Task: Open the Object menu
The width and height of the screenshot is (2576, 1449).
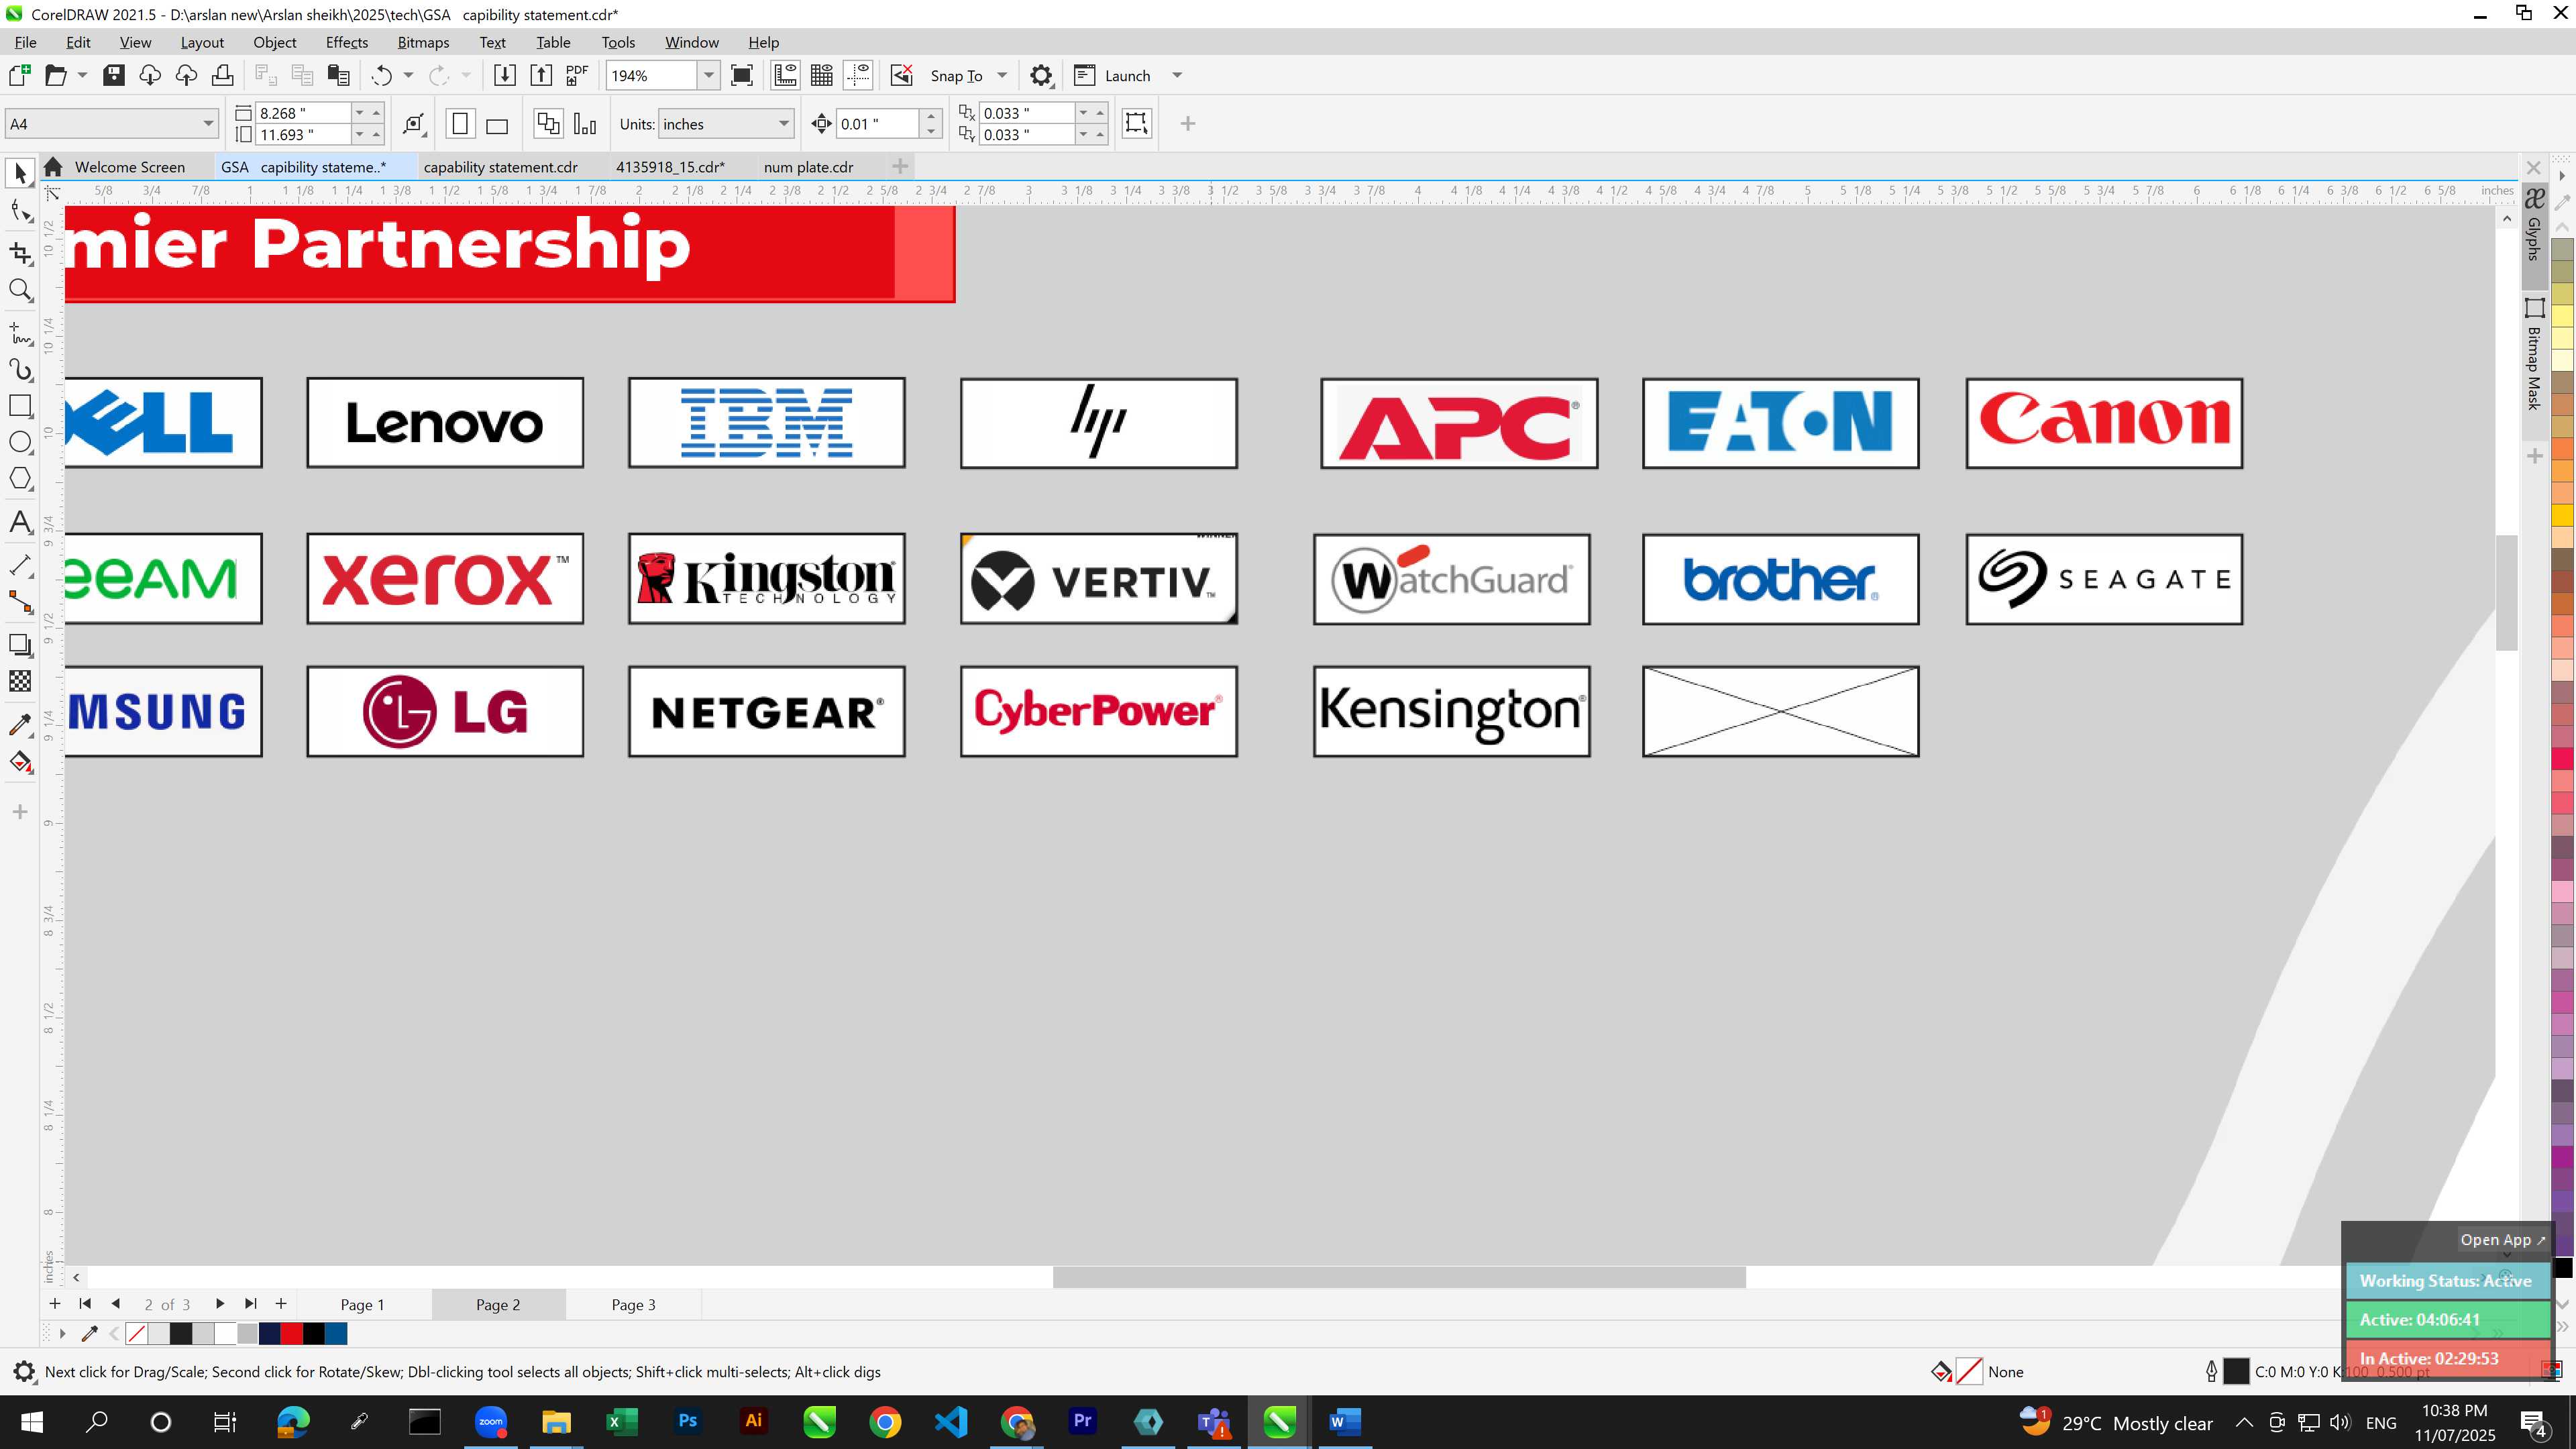Action: click(x=274, y=42)
